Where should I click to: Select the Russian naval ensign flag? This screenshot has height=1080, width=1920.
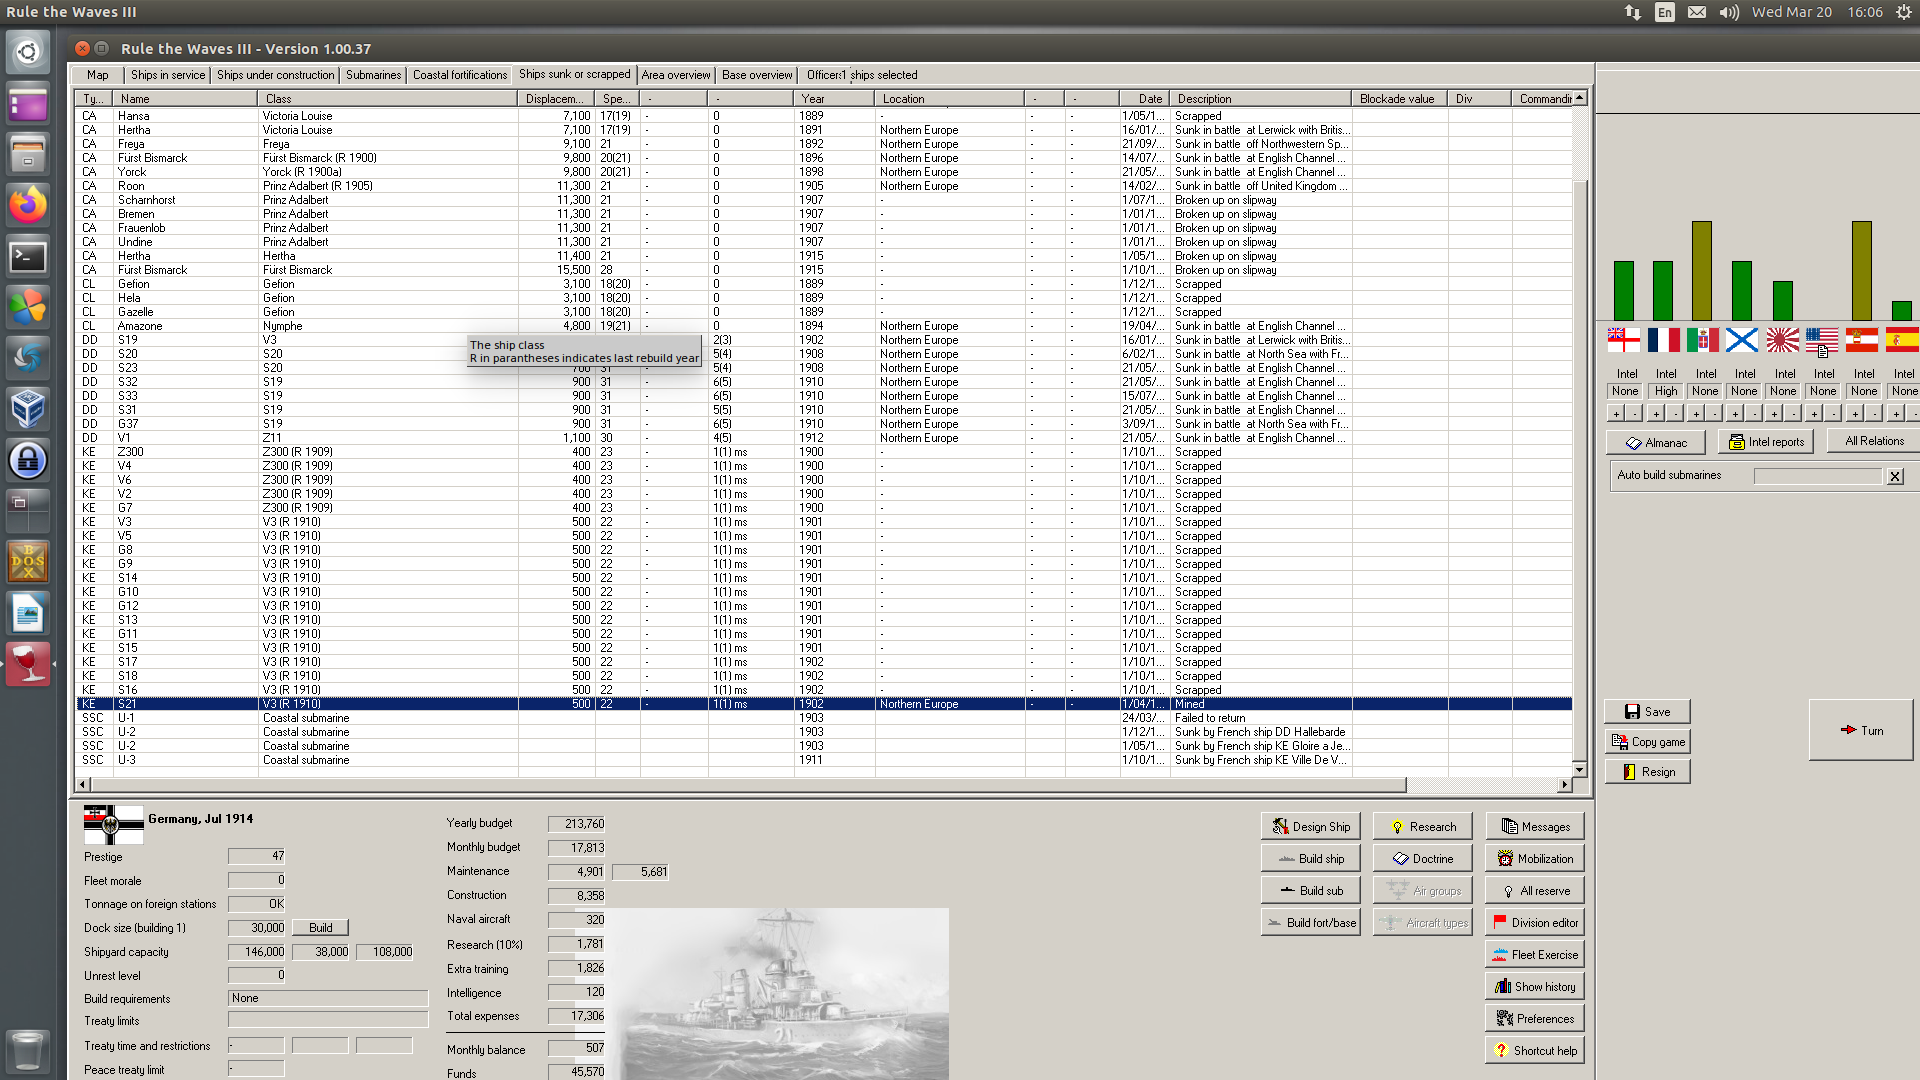(x=1742, y=340)
